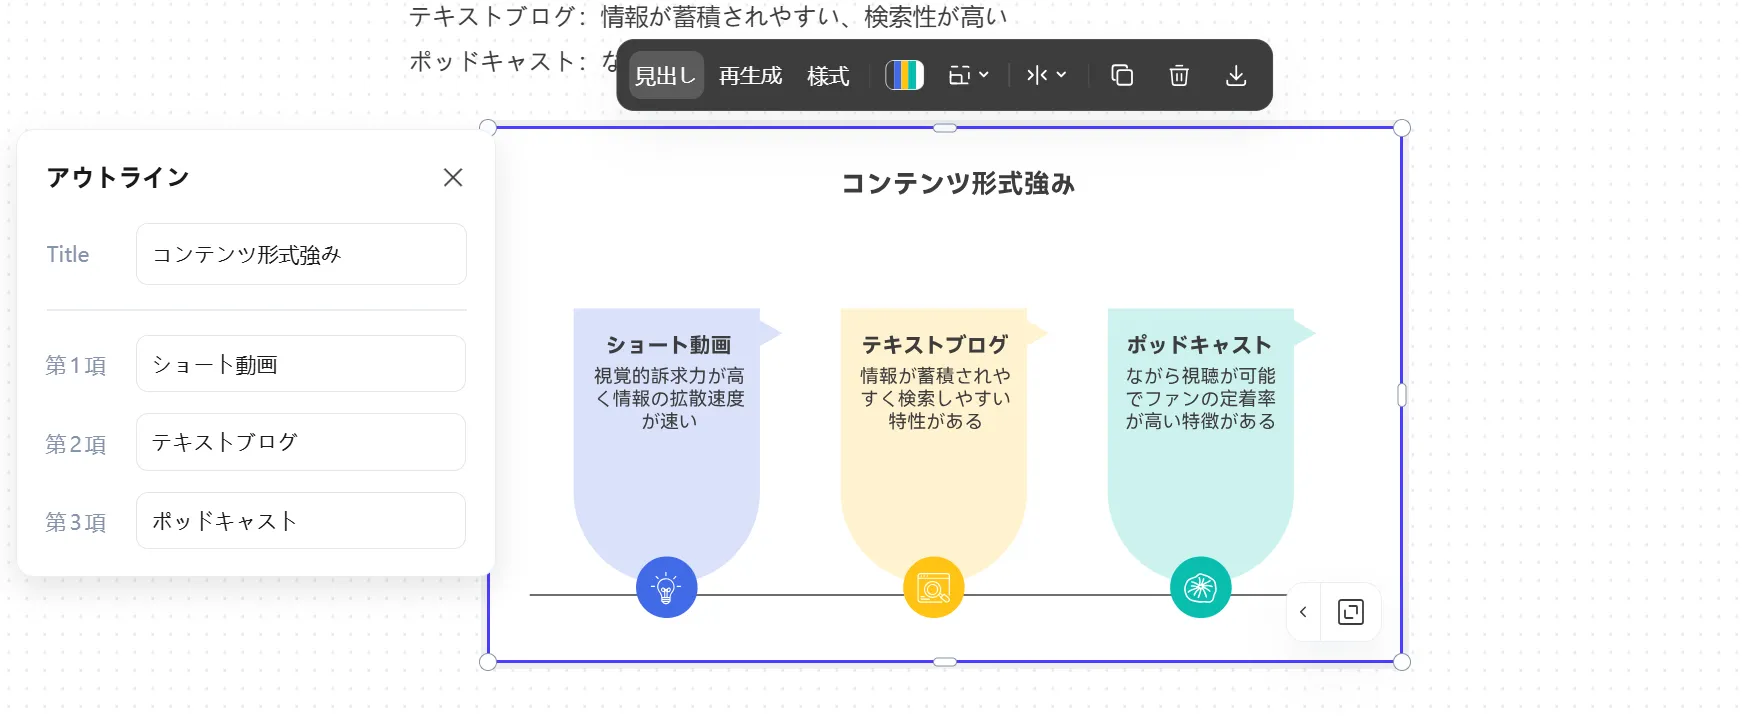Open the flip alignment dropdown
This screenshot has height=719, width=1751.
[1046, 75]
